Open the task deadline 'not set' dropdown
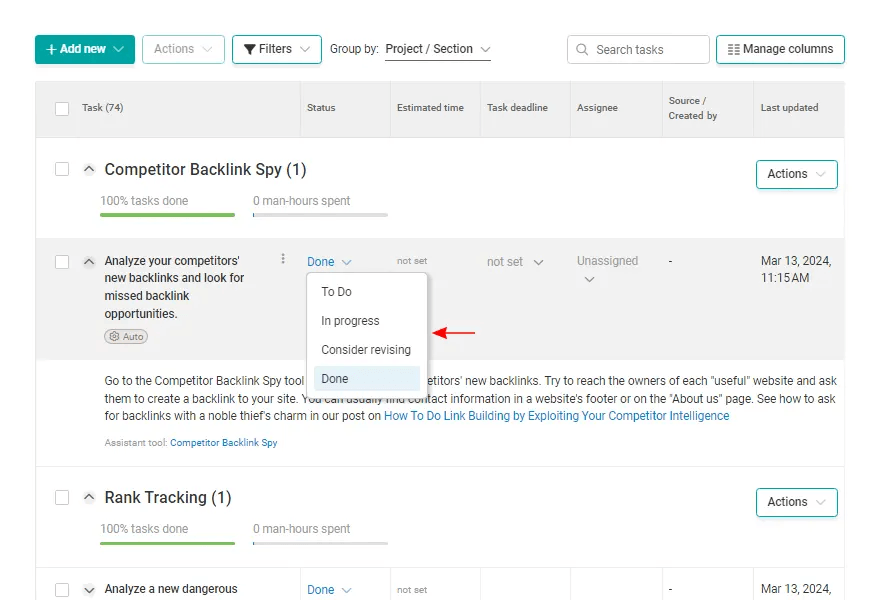Screen dimensions: 880x600 click(515, 262)
